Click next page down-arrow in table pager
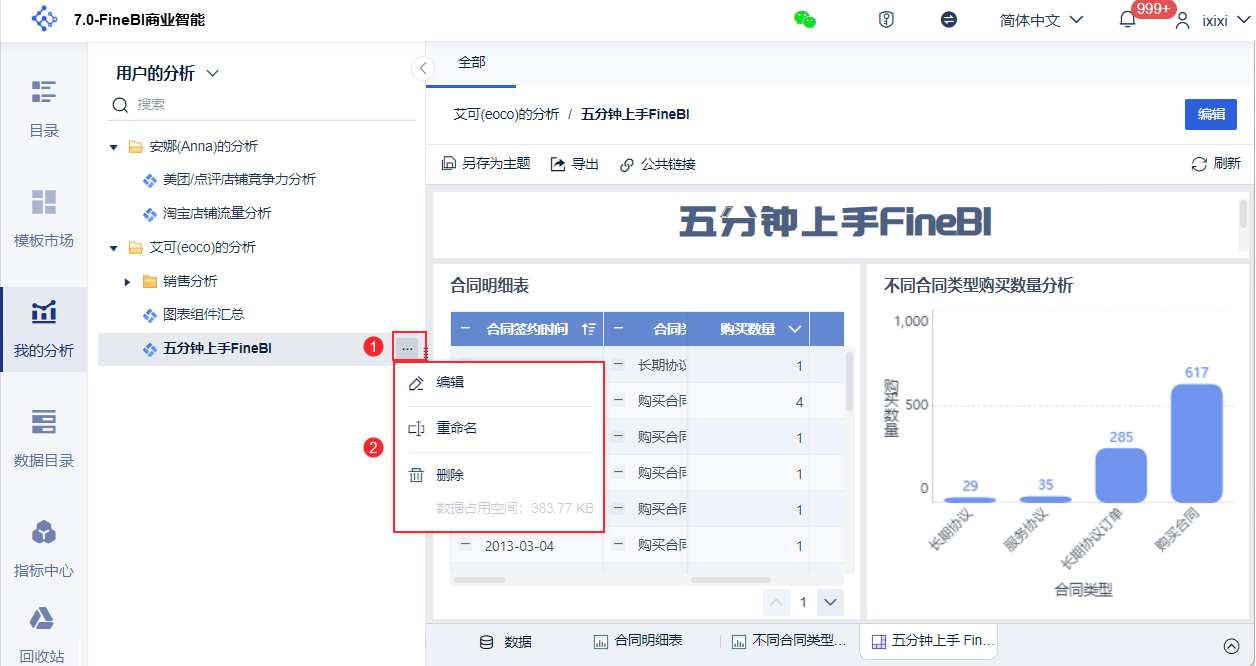The height and width of the screenshot is (666, 1256). (x=831, y=602)
